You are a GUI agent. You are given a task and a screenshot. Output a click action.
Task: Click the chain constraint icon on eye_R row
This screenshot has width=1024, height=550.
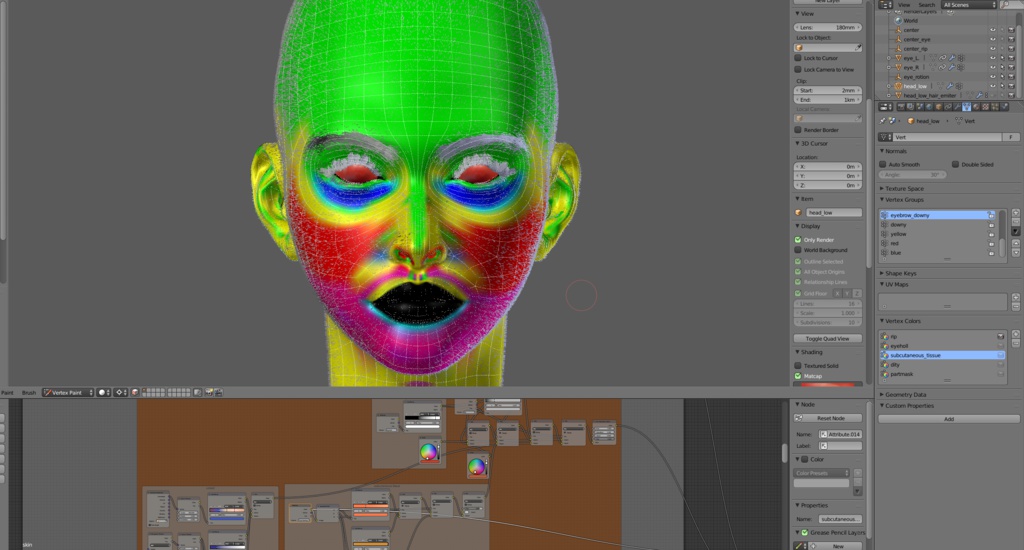942,67
